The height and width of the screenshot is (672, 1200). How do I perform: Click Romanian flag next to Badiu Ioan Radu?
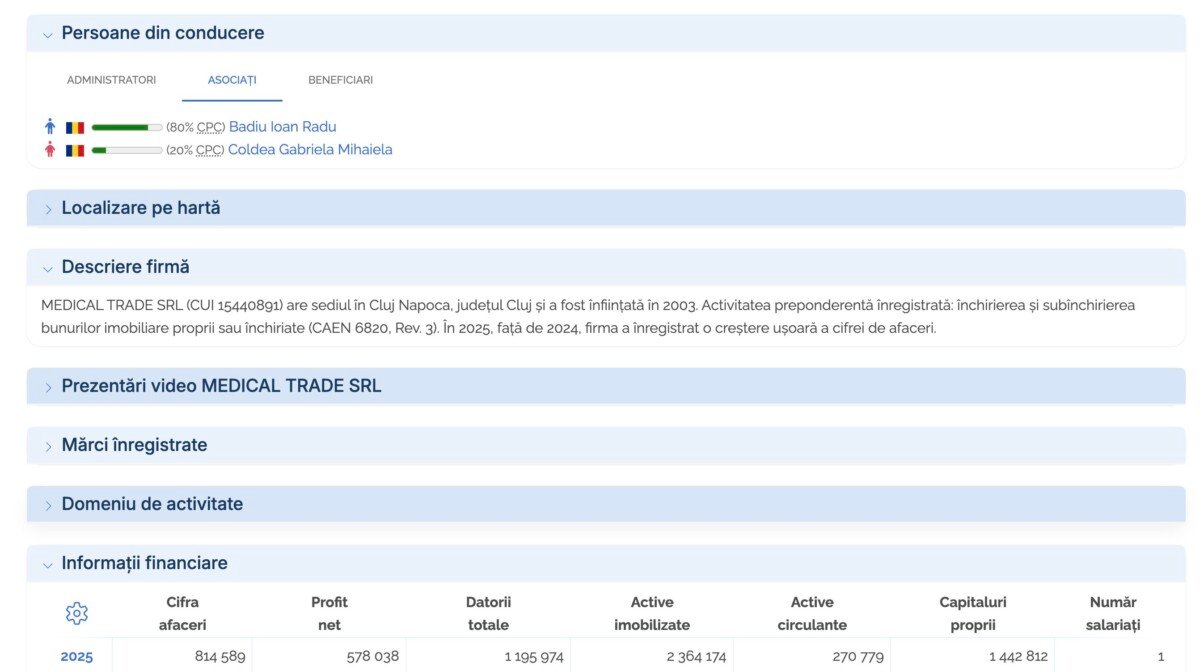click(x=75, y=128)
